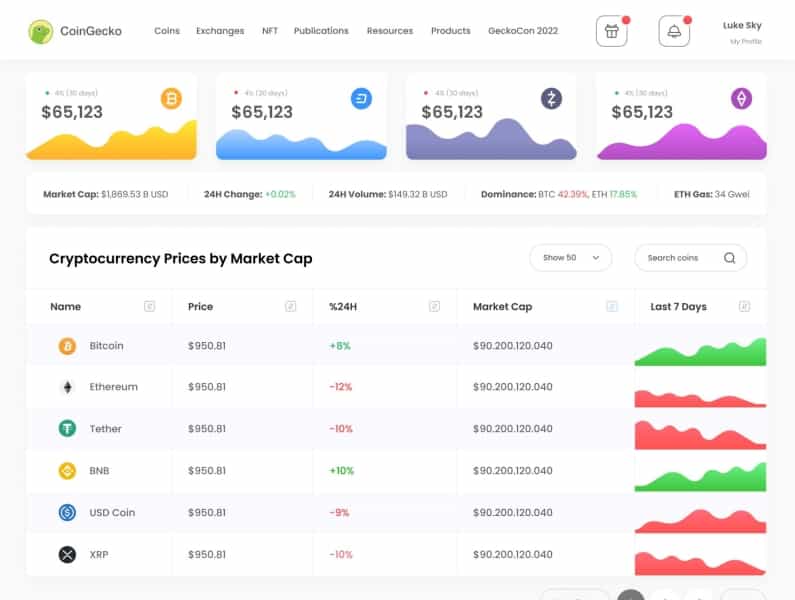Open the slate Zcash price chart card

[x=491, y=116]
